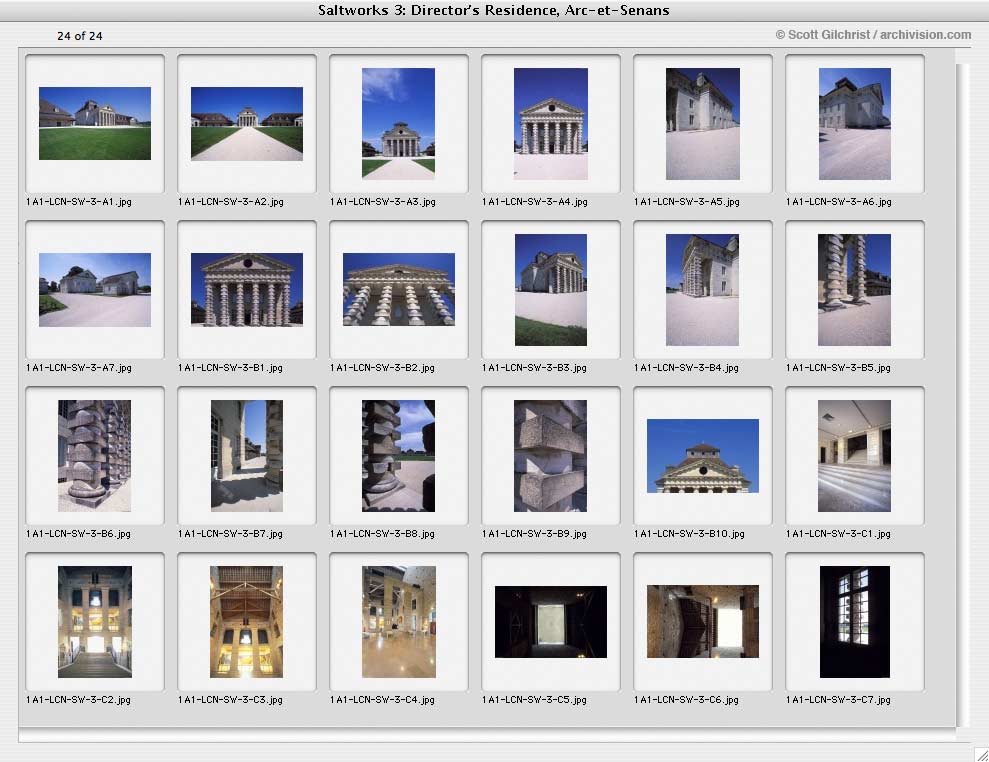Open thumbnail 1A1-LCN-SW-3-A7.jpg
Viewport: 989px width, 762px height.
point(95,290)
